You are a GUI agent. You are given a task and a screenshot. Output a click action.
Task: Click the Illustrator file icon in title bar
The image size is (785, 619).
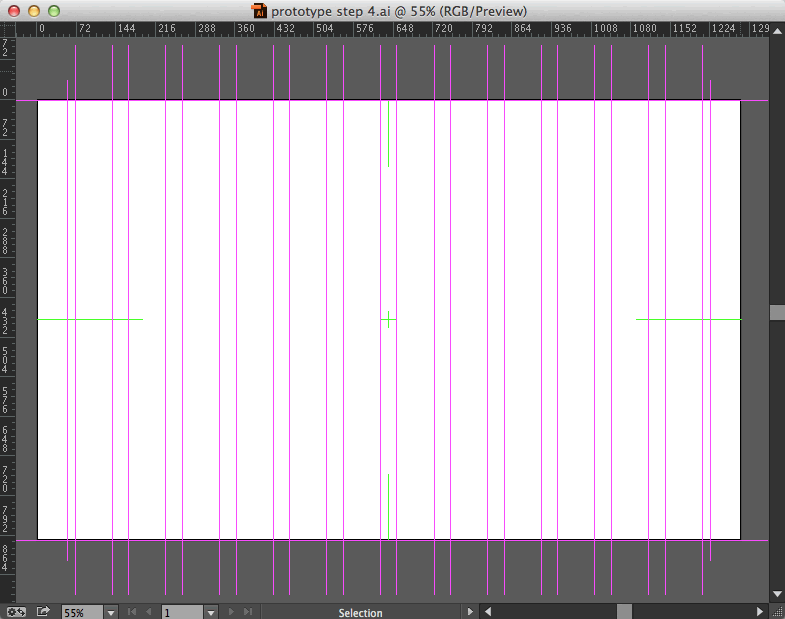(260, 10)
